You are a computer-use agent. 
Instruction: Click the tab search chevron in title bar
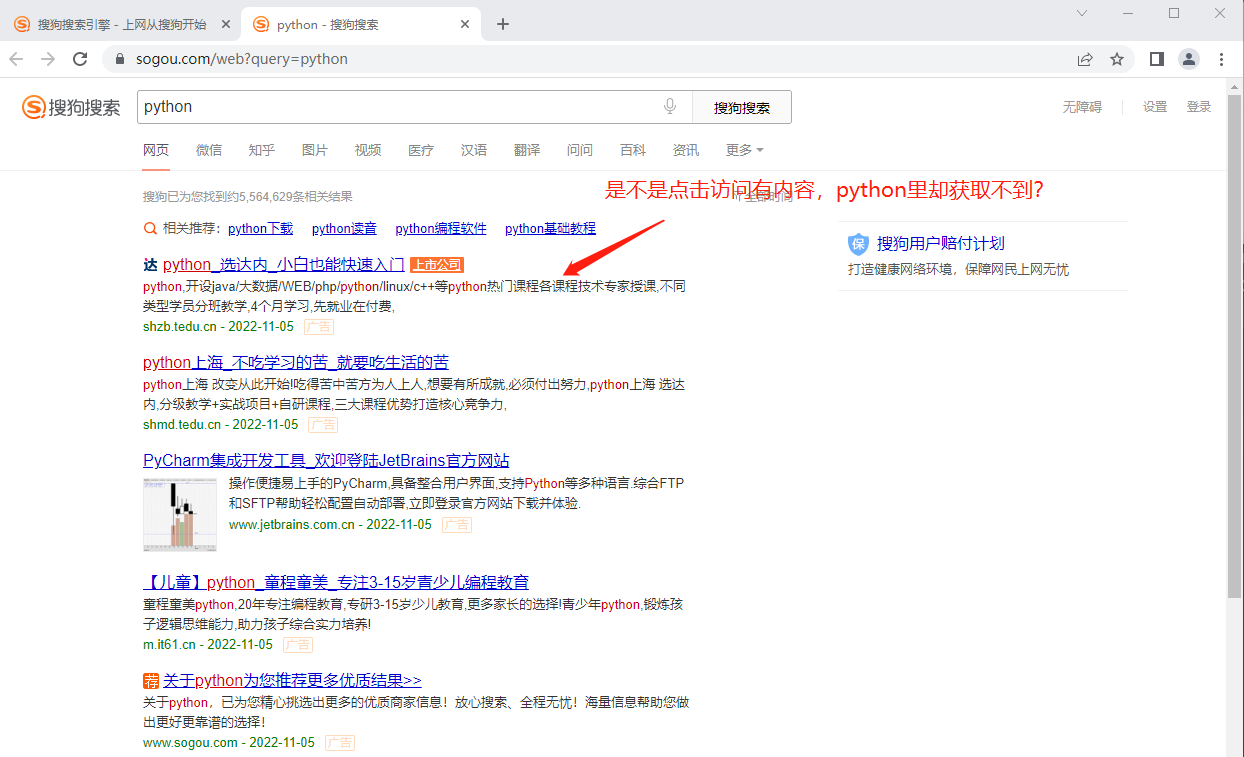coord(1082,13)
